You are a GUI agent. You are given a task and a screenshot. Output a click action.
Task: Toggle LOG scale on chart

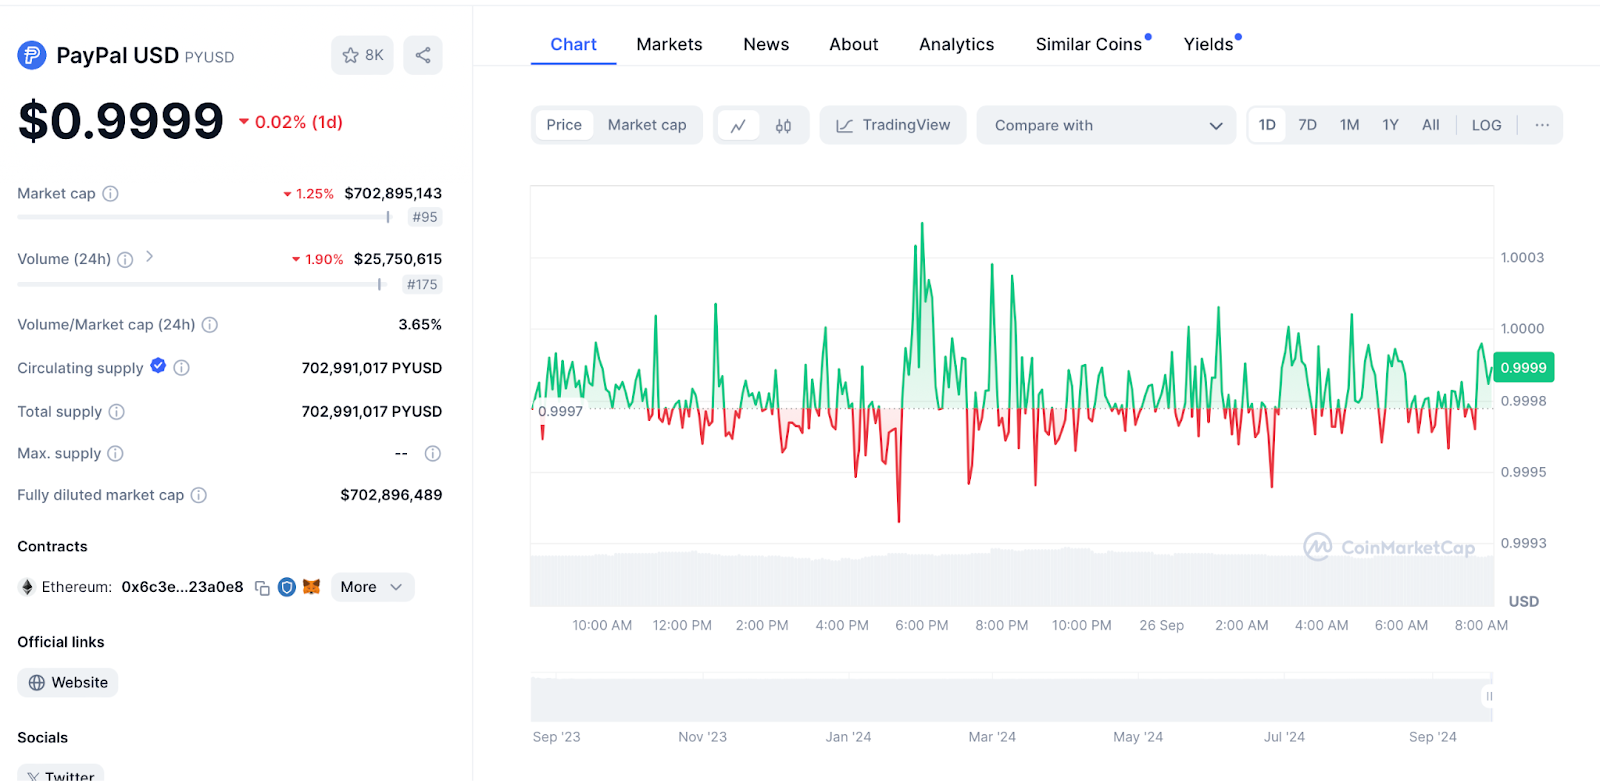click(1487, 125)
